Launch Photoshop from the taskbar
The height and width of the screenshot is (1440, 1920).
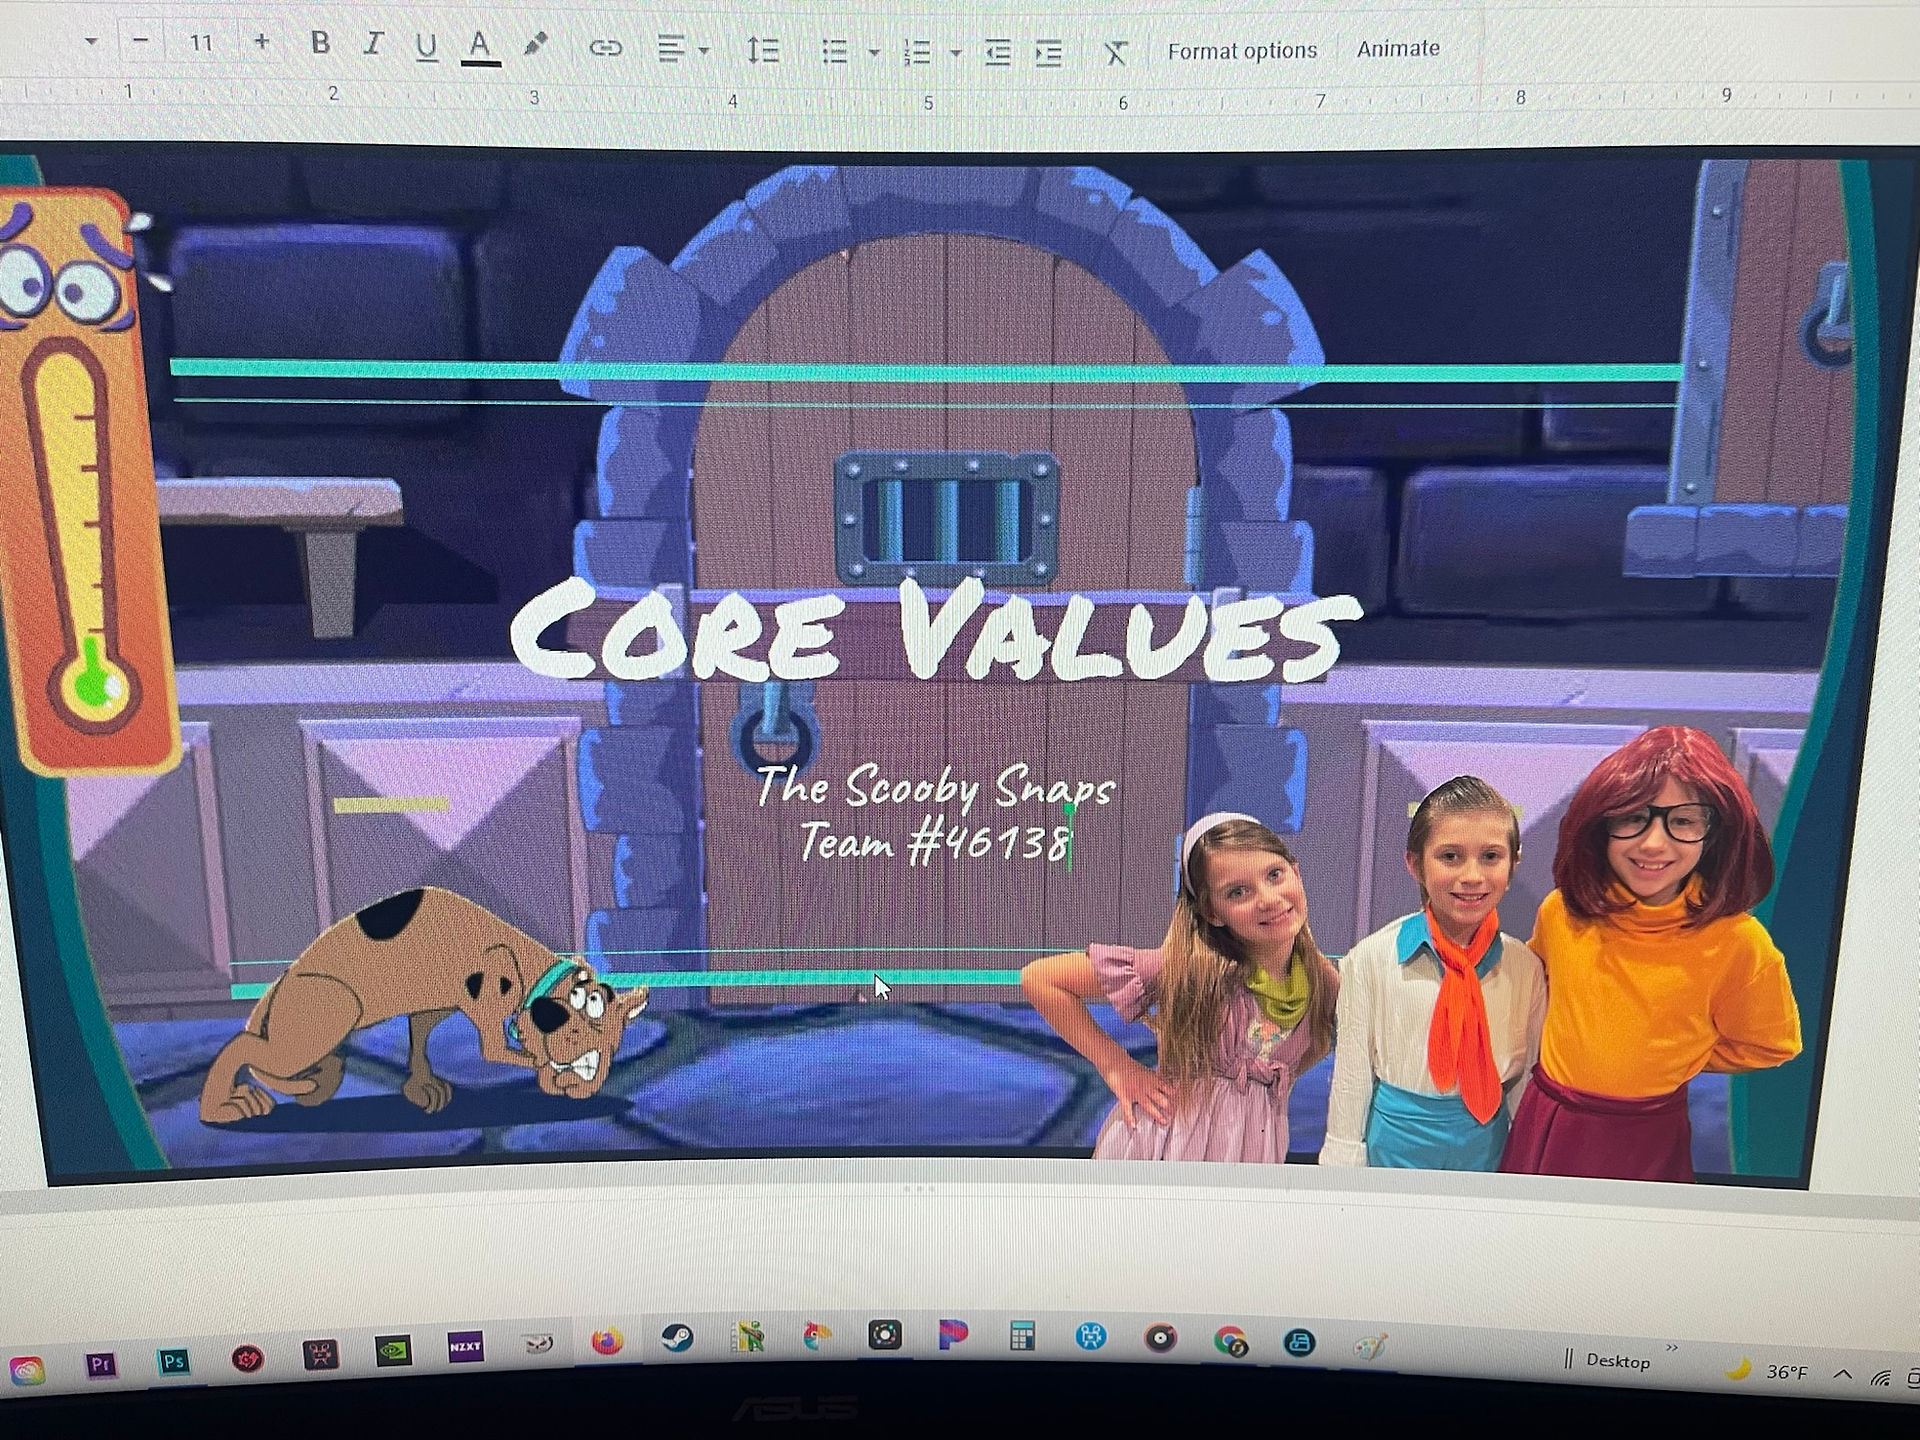174,1361
